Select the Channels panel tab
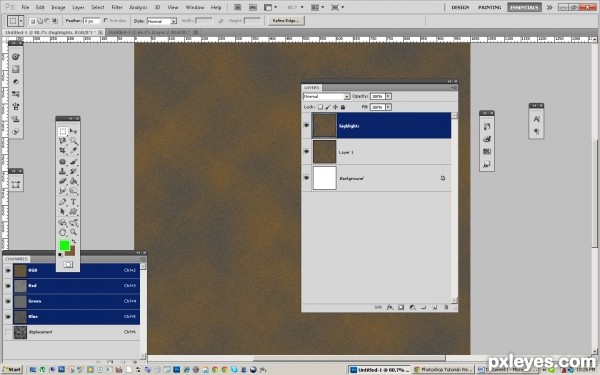Image resolution: width=600 pixels, height=375 pixels. pyautogui.click(x=17, y=259)
